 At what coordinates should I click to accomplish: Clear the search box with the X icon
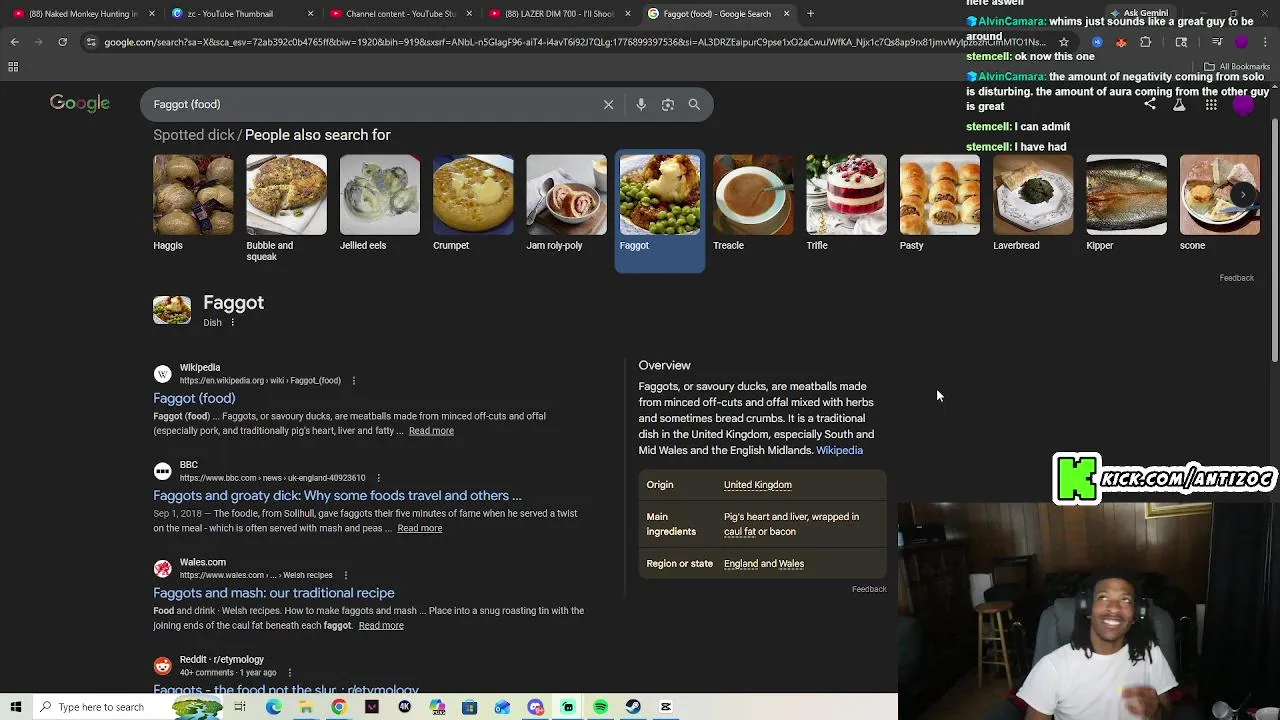click(608, 104)
